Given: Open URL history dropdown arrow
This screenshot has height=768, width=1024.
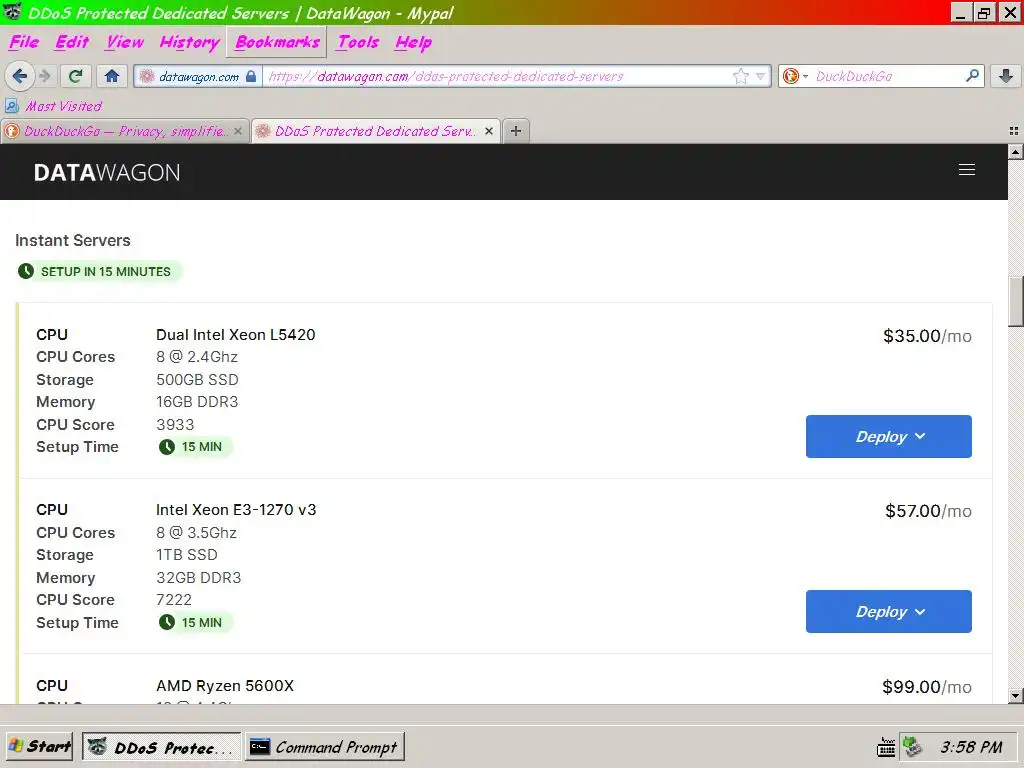Looking at the screenshot, I should click(x=760, y=76).
